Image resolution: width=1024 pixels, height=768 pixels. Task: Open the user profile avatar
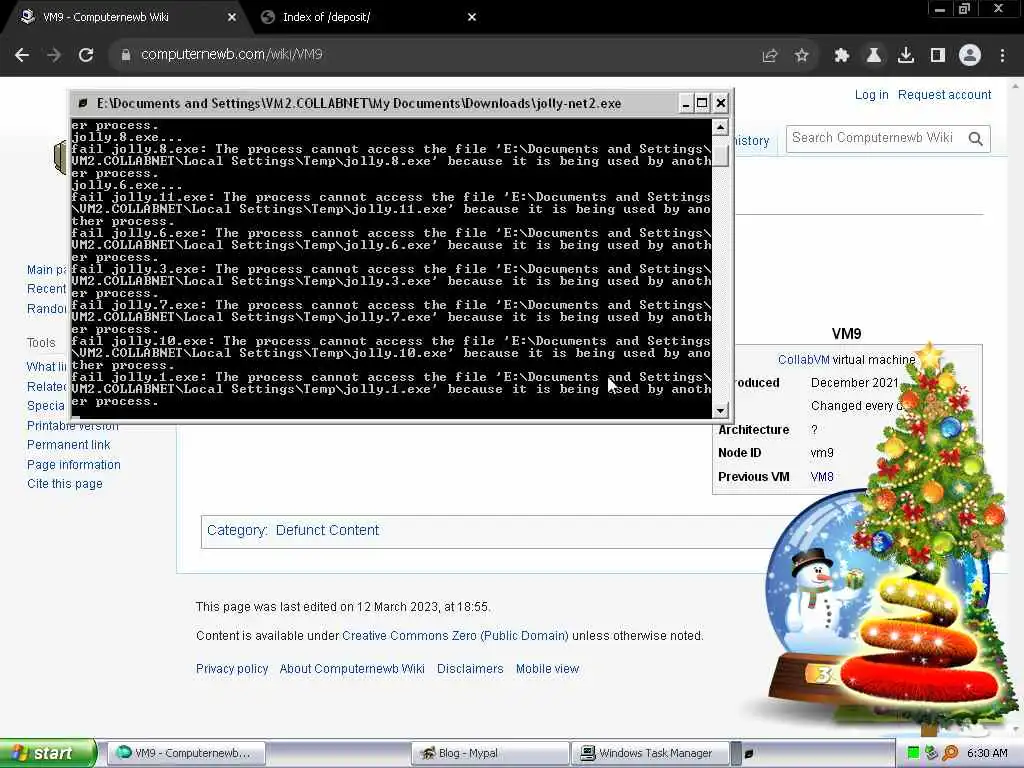(x=970, y=56)
